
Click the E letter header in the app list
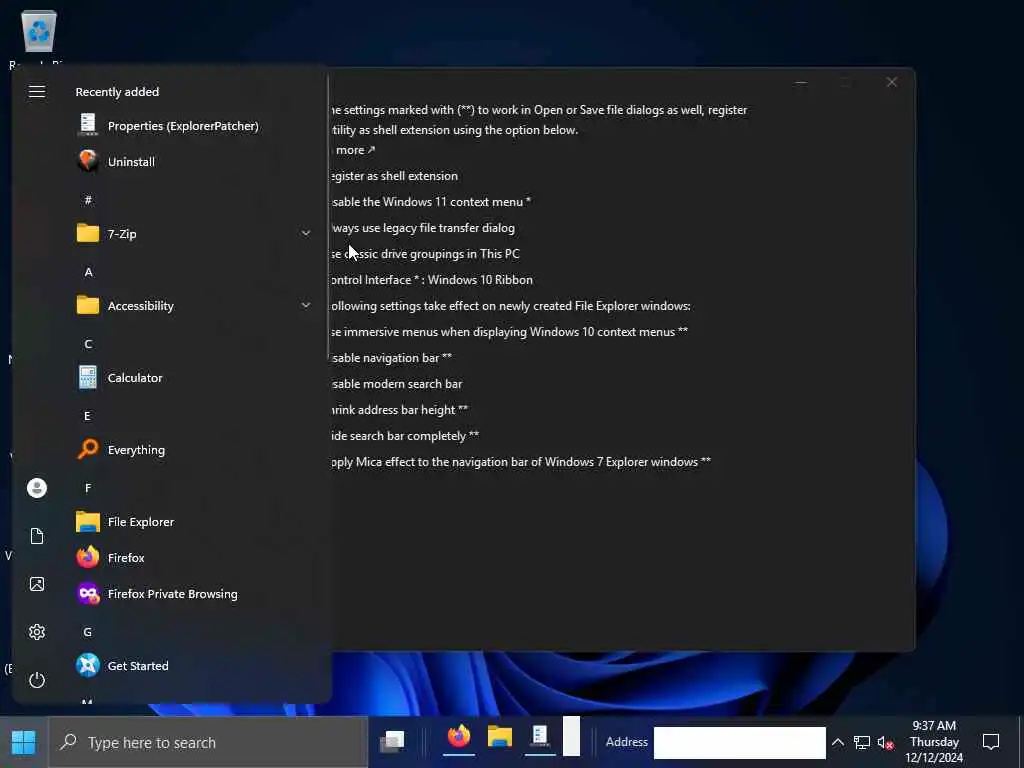tap(88, 415)
